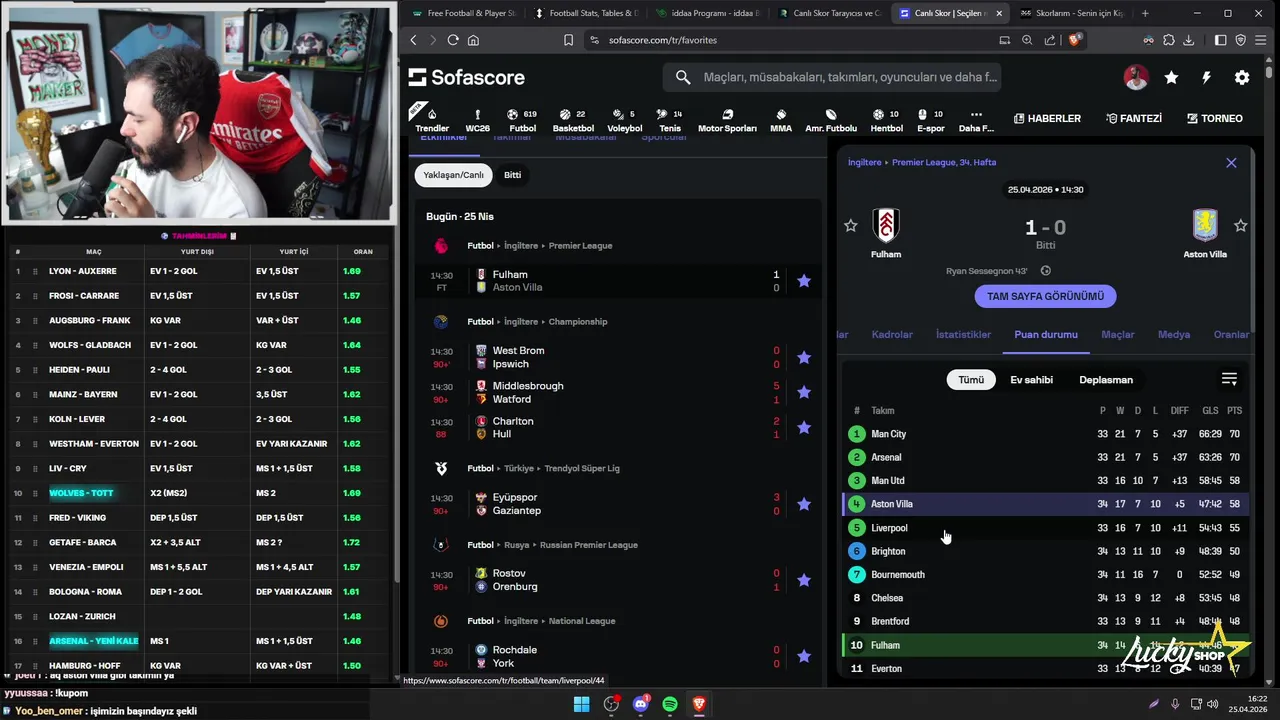Select the Basketbol sport icon
1280x720 pixels.
573,120
